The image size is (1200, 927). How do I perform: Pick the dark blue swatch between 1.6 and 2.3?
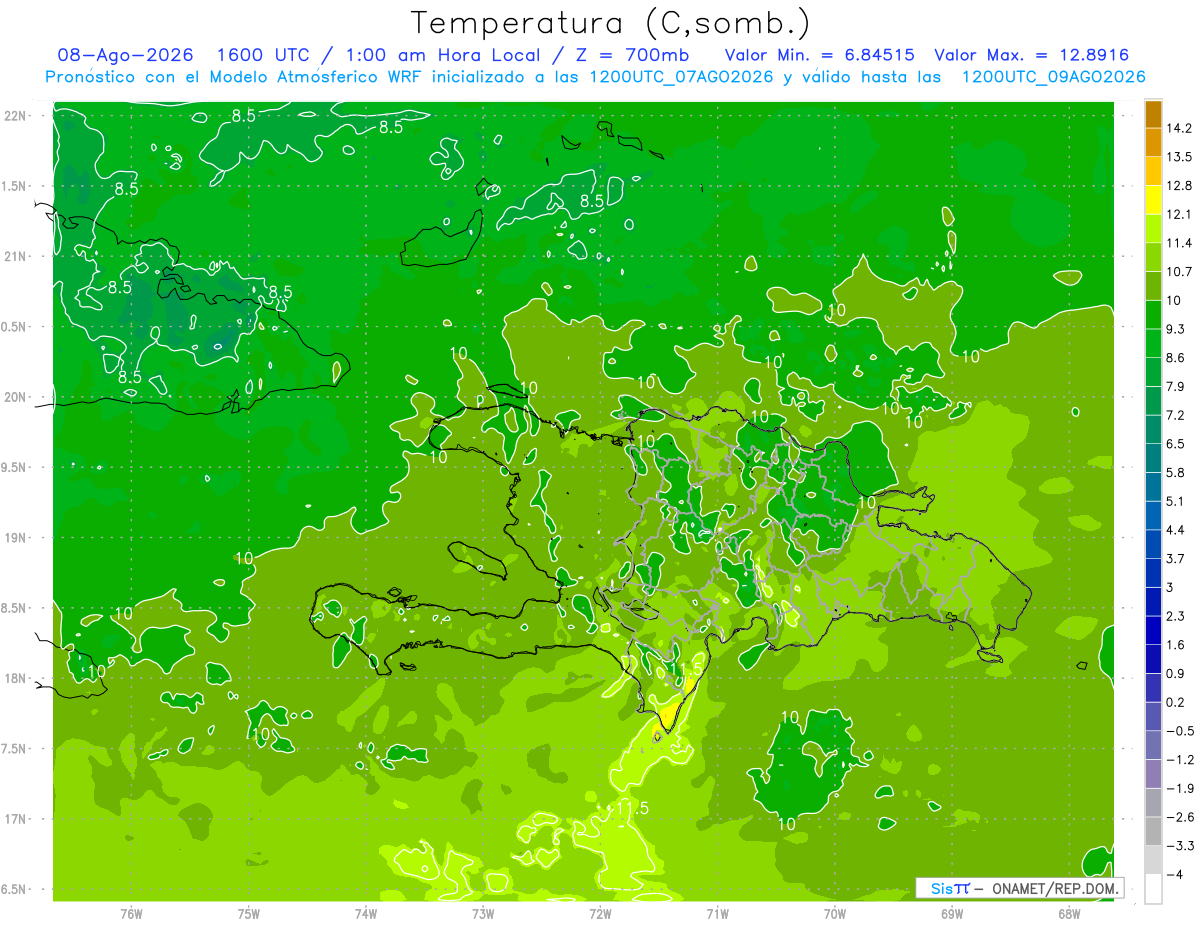1153,630
